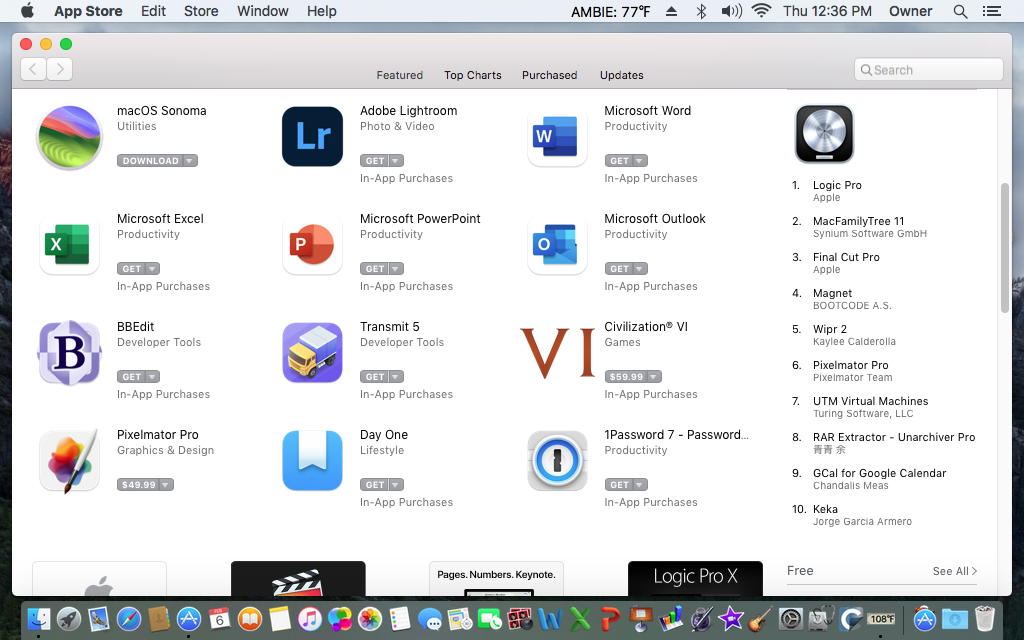Open the Owner user menu
This screenshot has height=640, width=1024.
pyautogui.click(x=910, y=11)
